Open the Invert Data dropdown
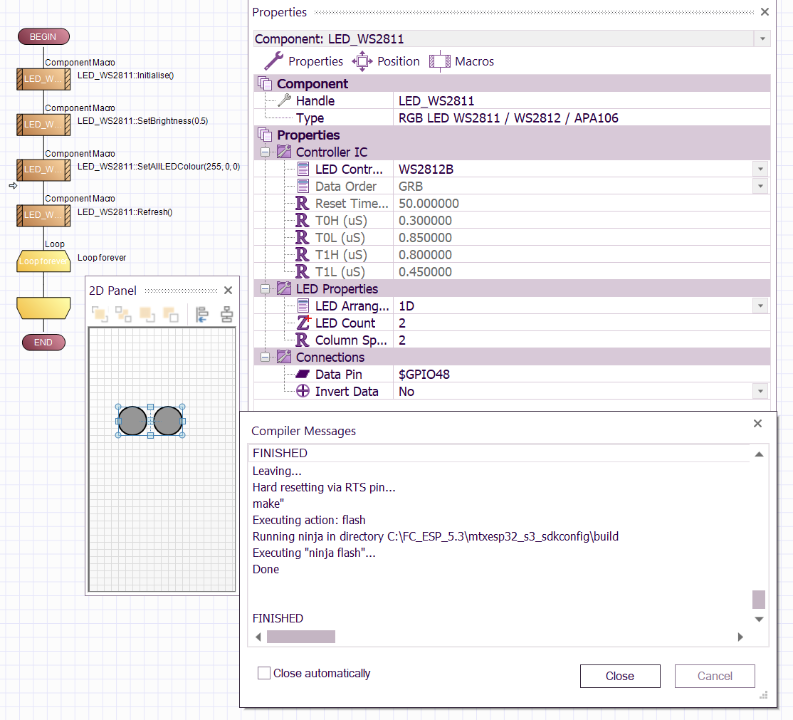Image resolution: width=793 pixels, height=720 pixels. (762, 391)
